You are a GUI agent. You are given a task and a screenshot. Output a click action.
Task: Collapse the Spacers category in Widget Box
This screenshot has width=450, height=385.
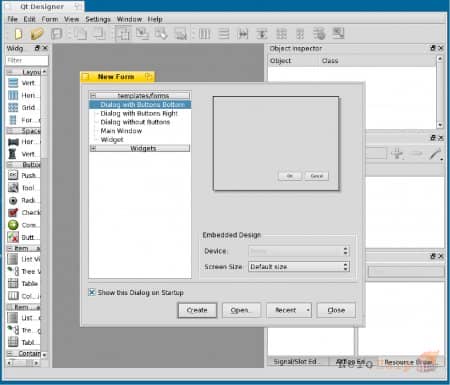click(x=10, y=131)
